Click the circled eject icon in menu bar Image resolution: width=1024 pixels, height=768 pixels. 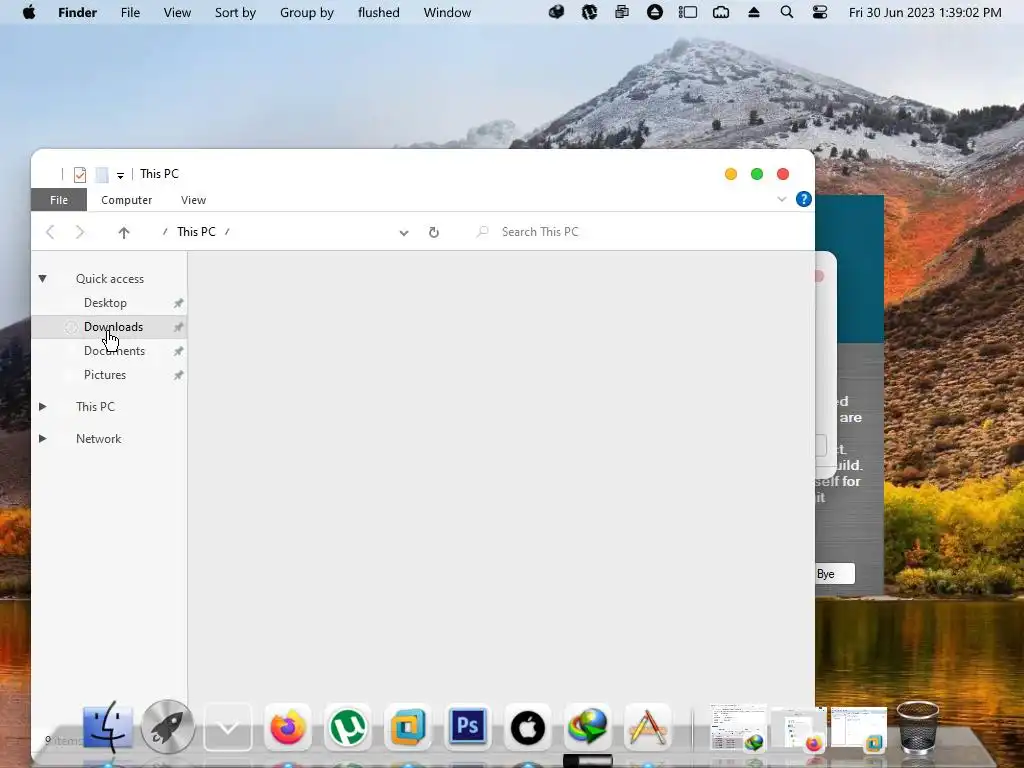tap(654, 12)
